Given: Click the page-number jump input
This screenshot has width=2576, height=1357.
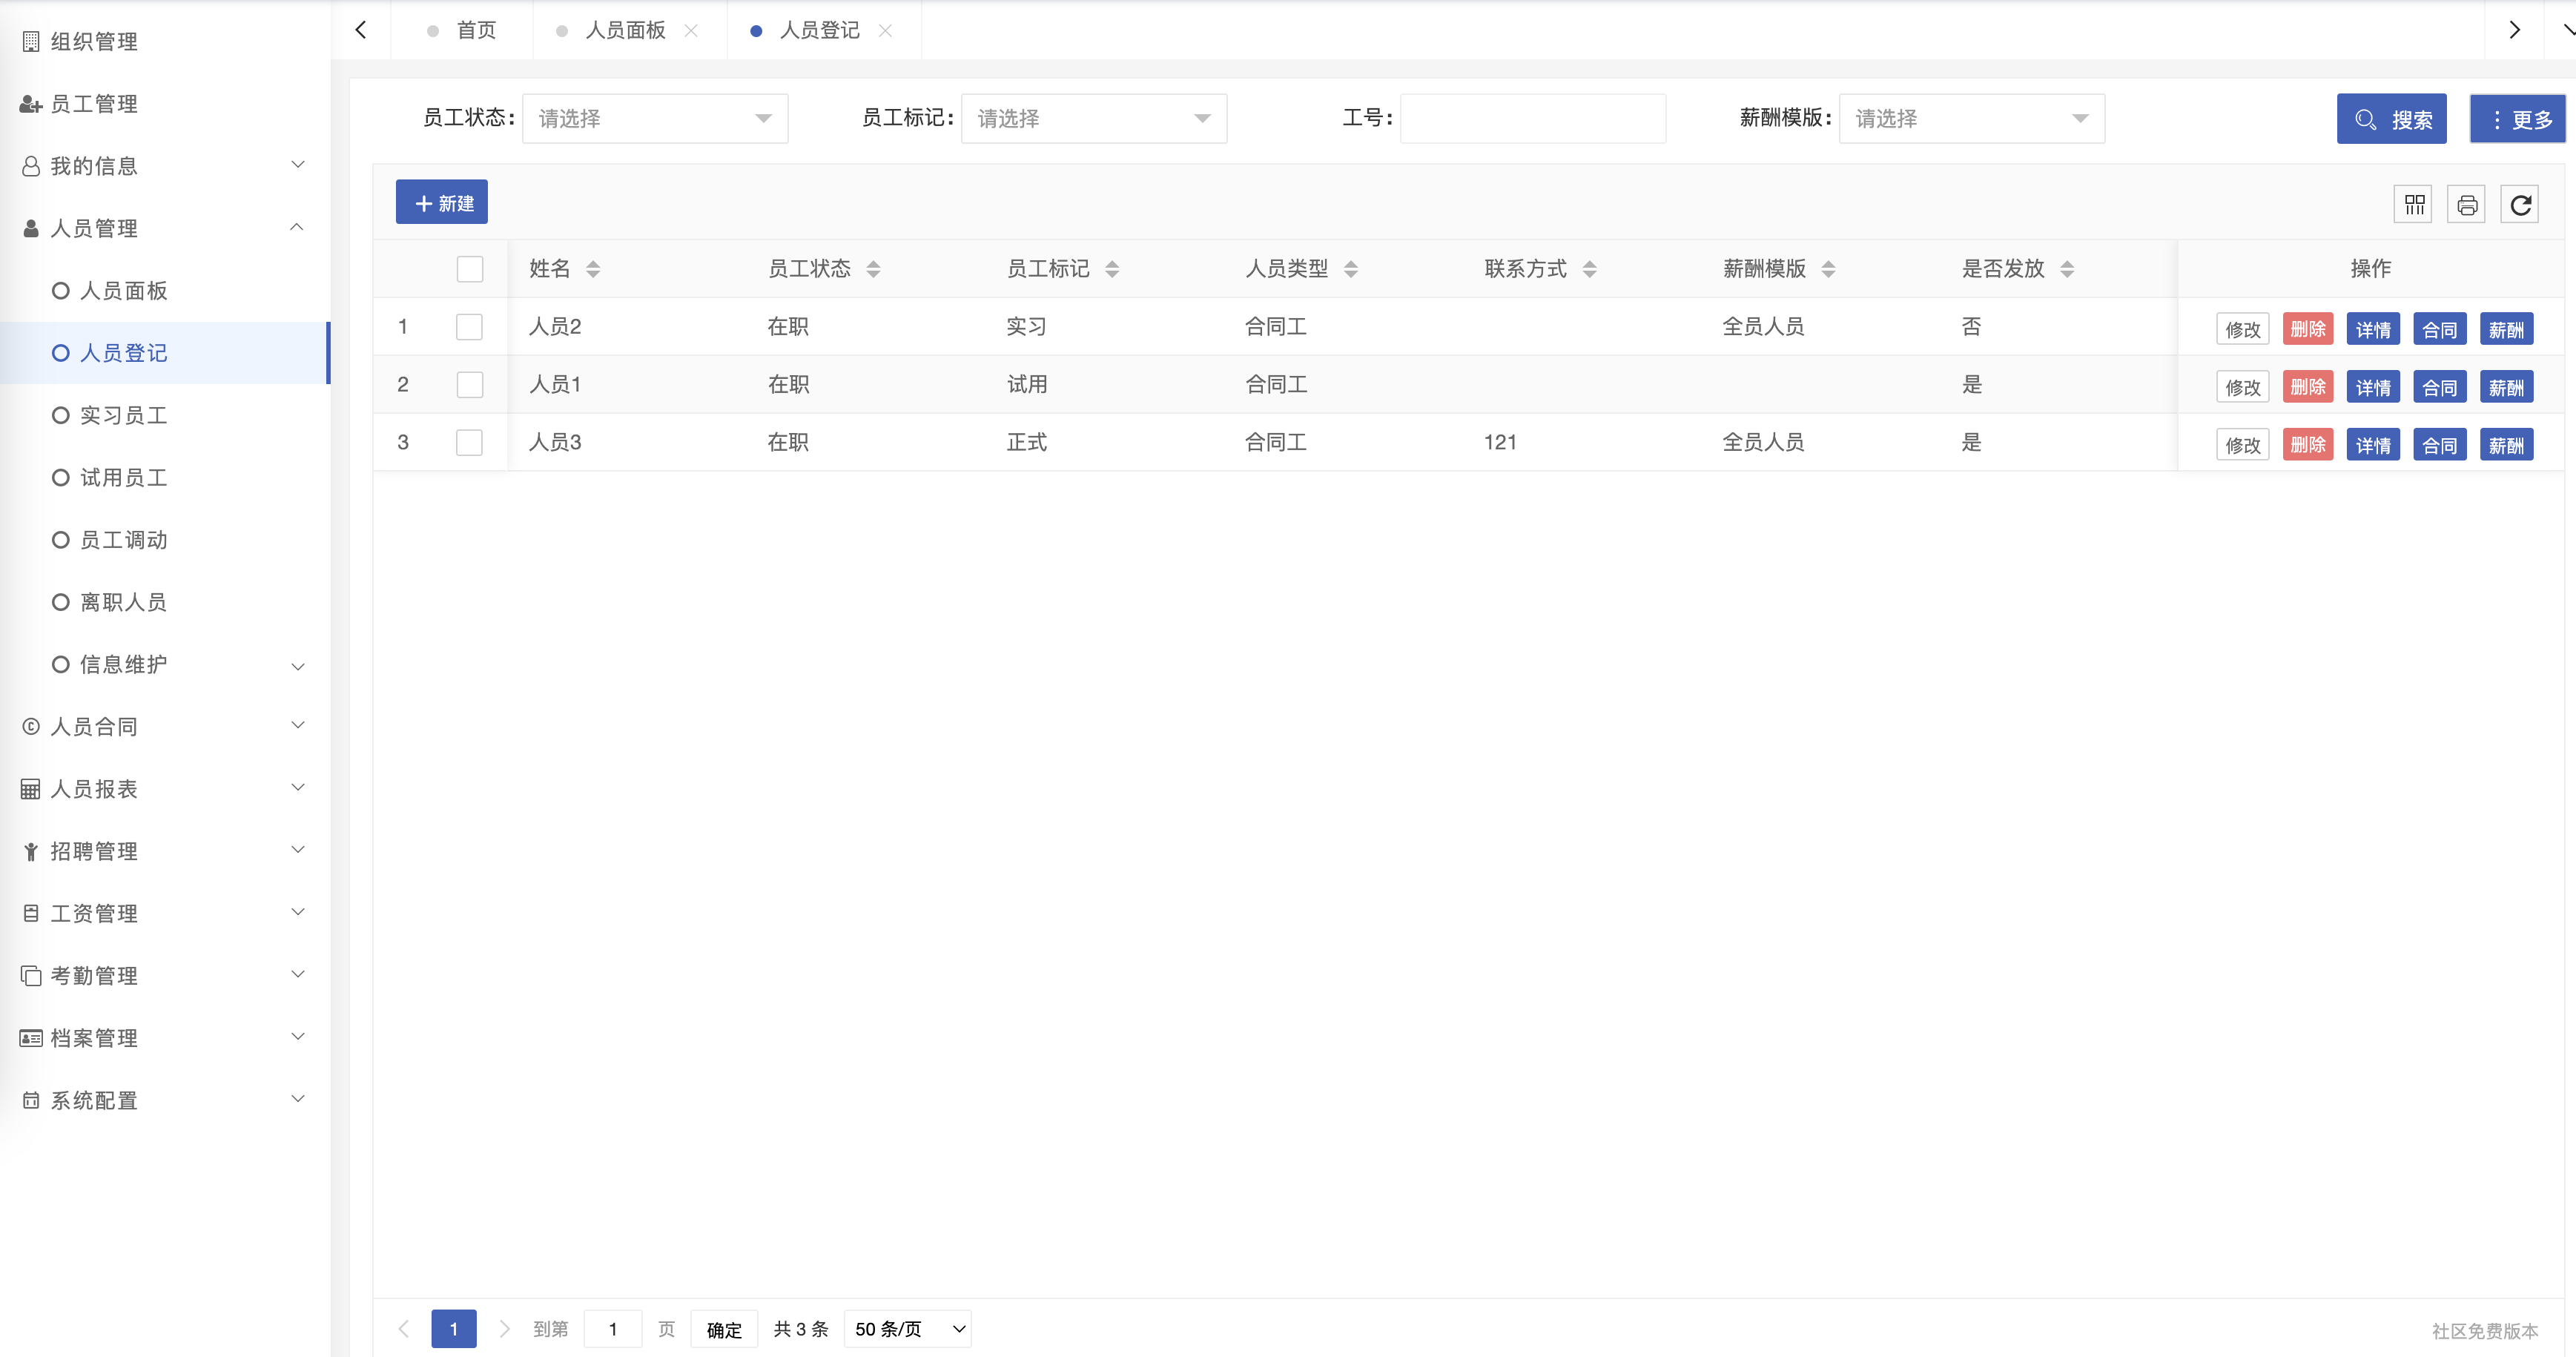Looking at the screenshot, I should pyautogui.click(x=613, y=1329).
